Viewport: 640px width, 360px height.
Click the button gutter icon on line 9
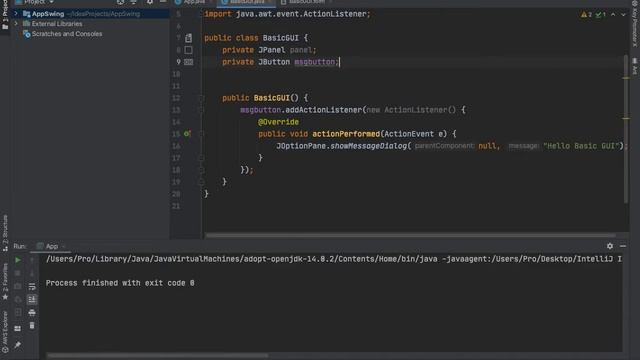click(188, 62)
